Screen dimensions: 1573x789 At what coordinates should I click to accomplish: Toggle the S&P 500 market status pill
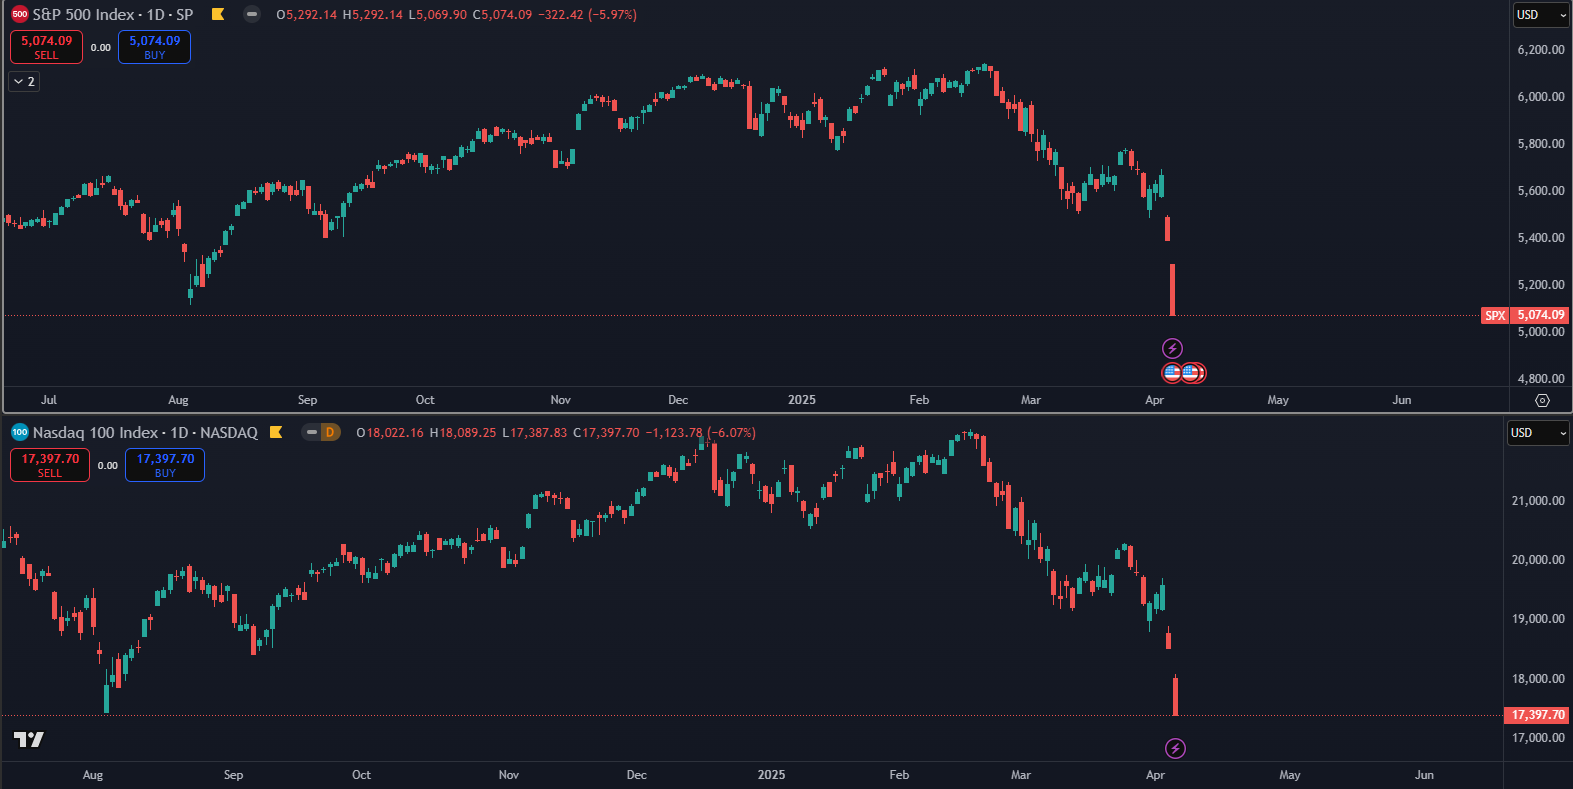pos(252,15)
